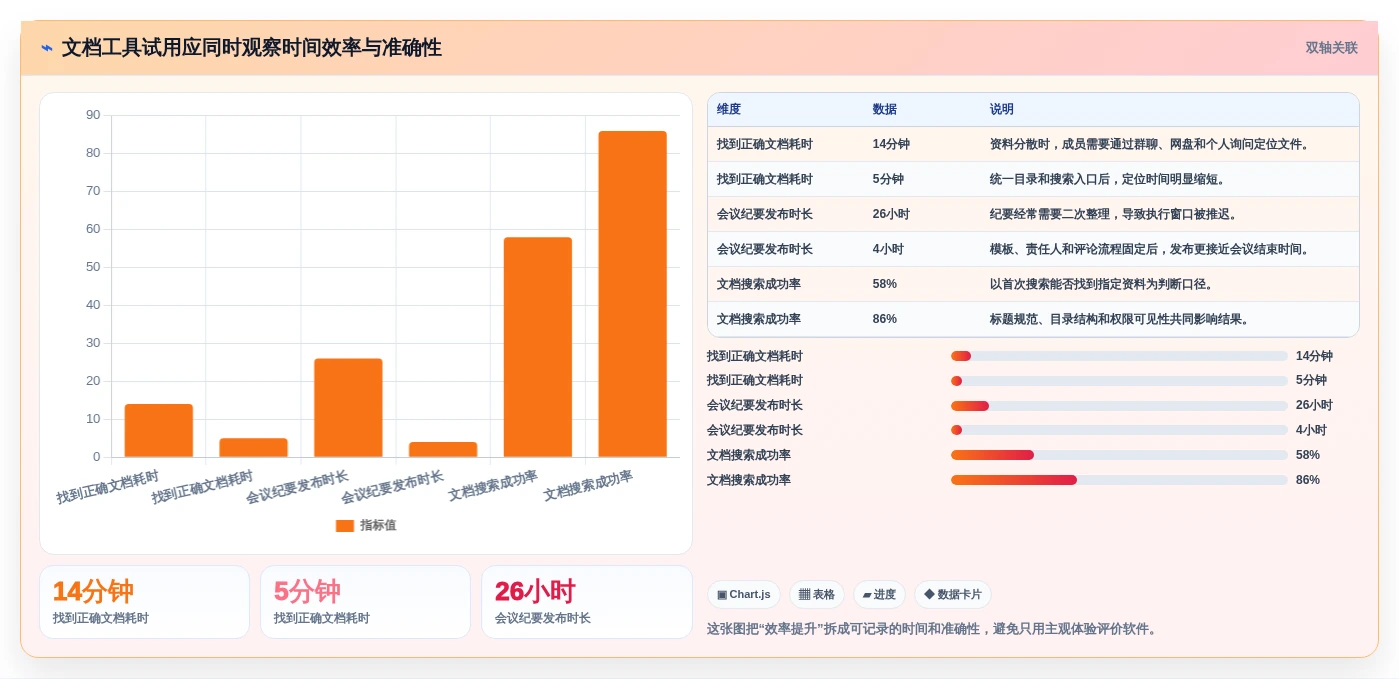Open the 5分钟 data card
This screenshot has width=1399, height=679.
pyautogui.click(x=366, y=602)
